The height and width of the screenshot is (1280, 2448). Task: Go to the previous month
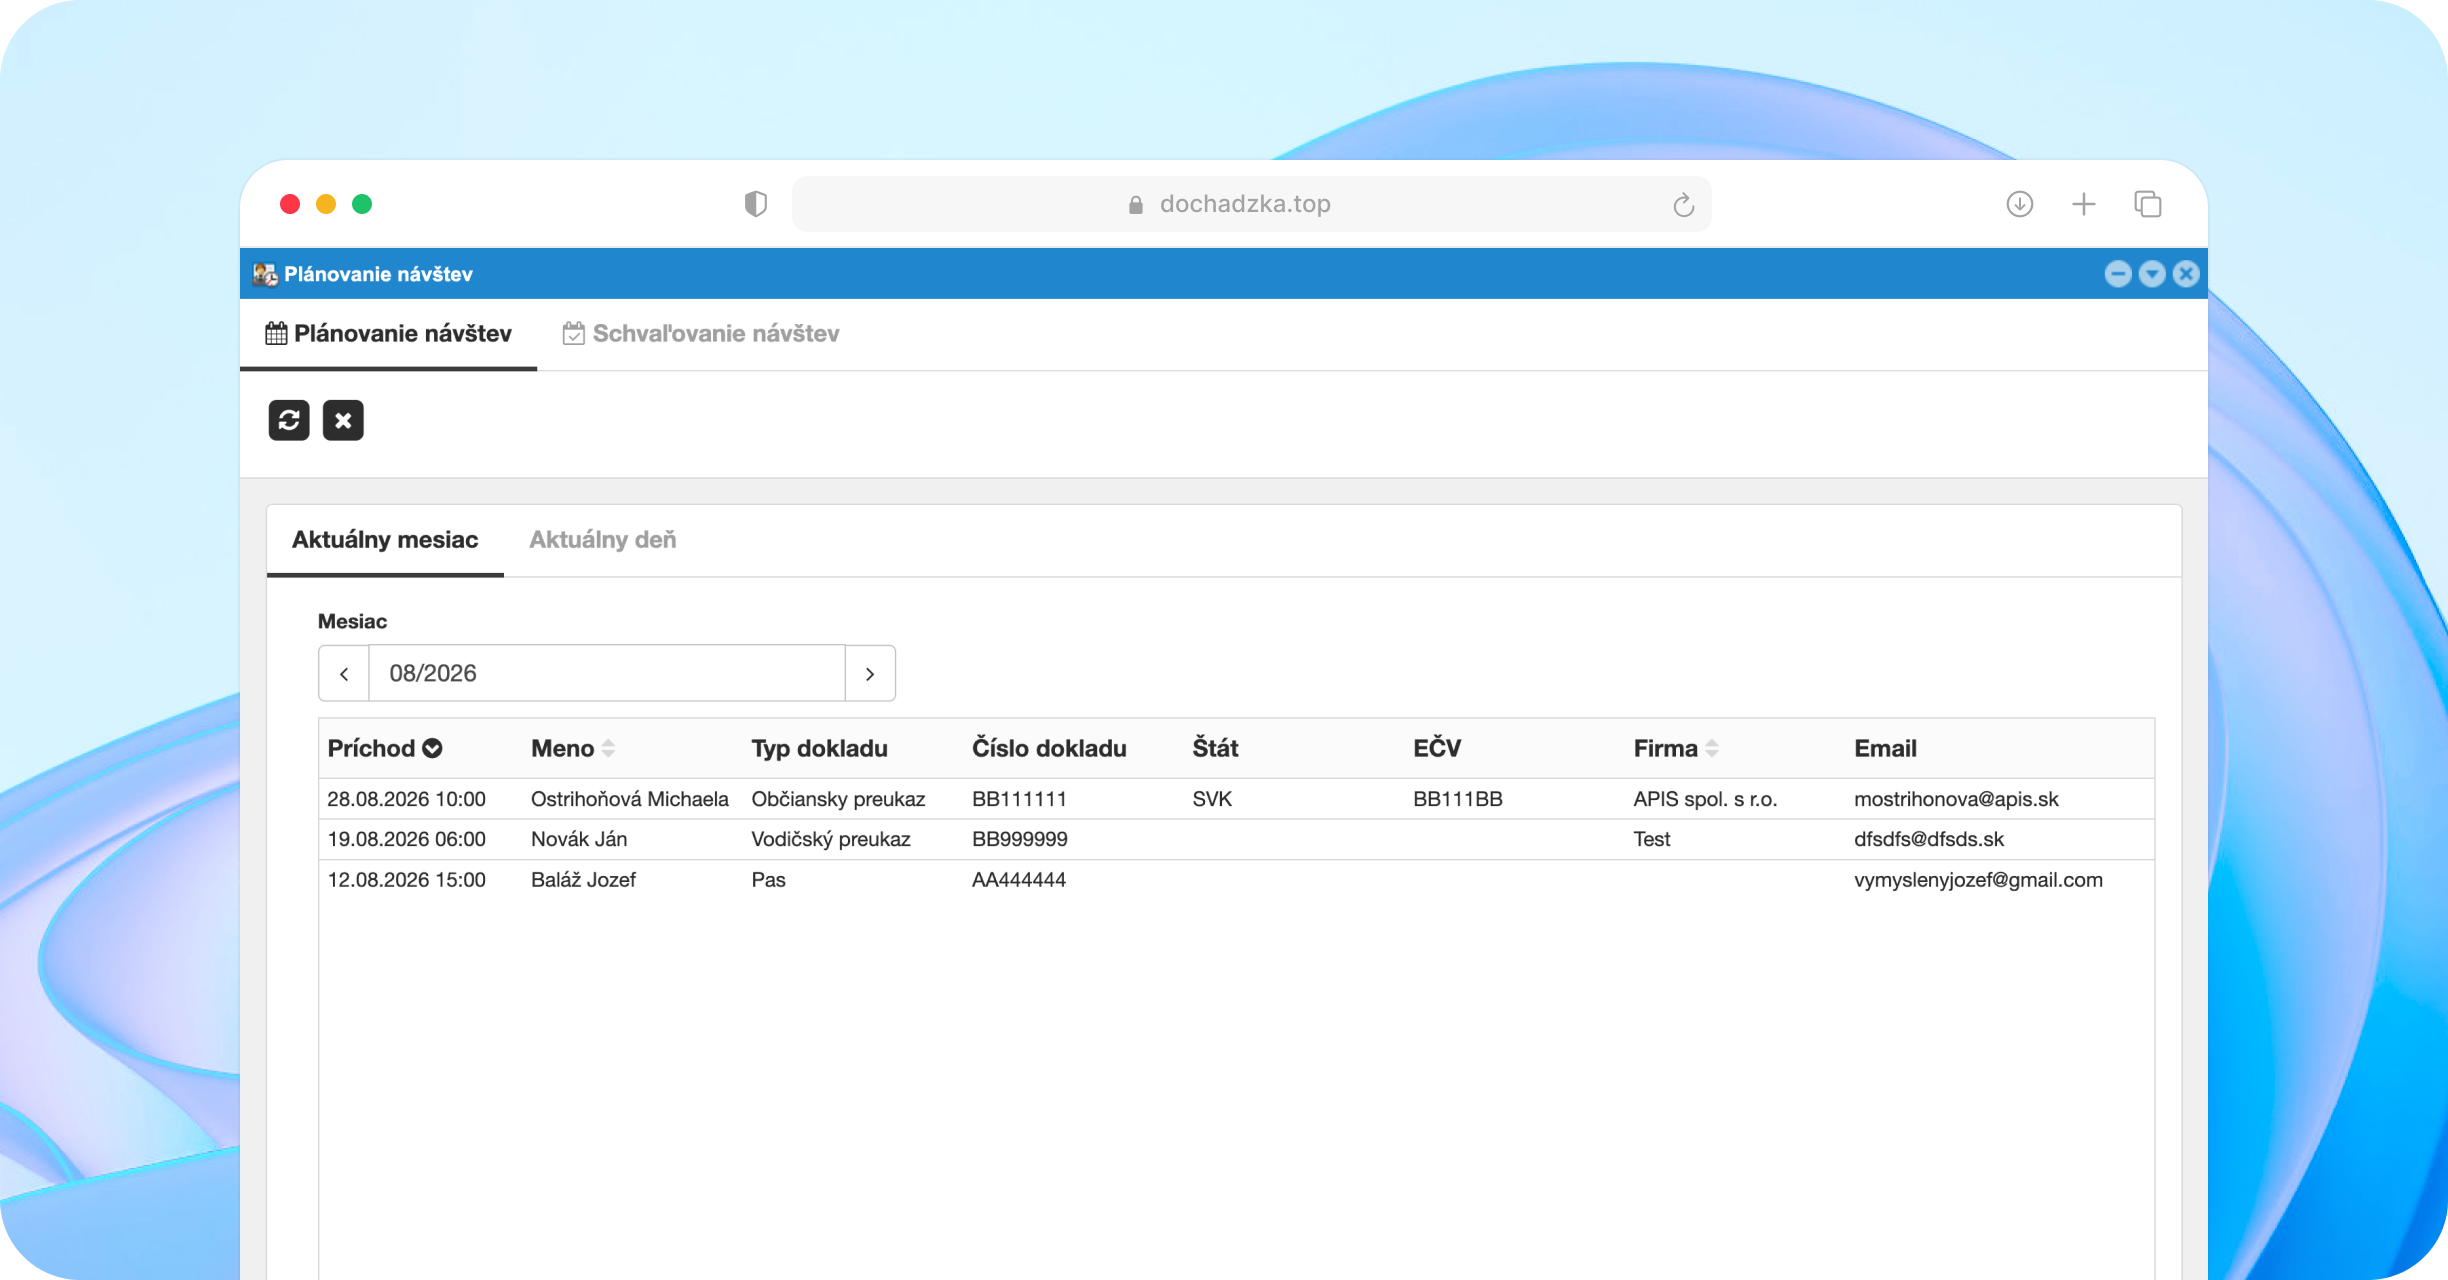(x=344, y=673)
